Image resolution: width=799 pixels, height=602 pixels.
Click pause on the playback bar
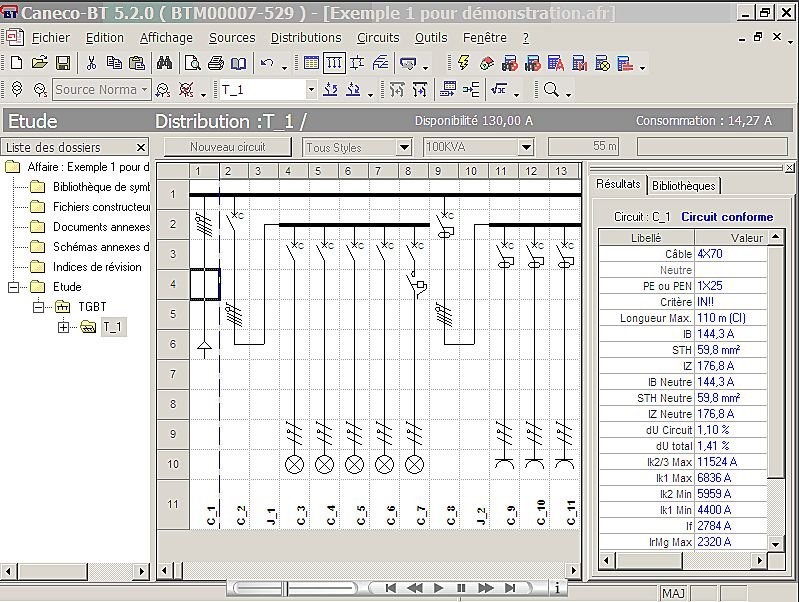(461, 588)
